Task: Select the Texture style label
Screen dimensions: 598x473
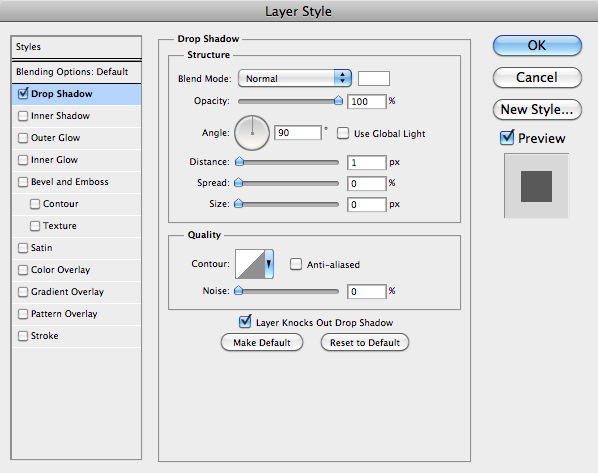Action: [59, 226]
